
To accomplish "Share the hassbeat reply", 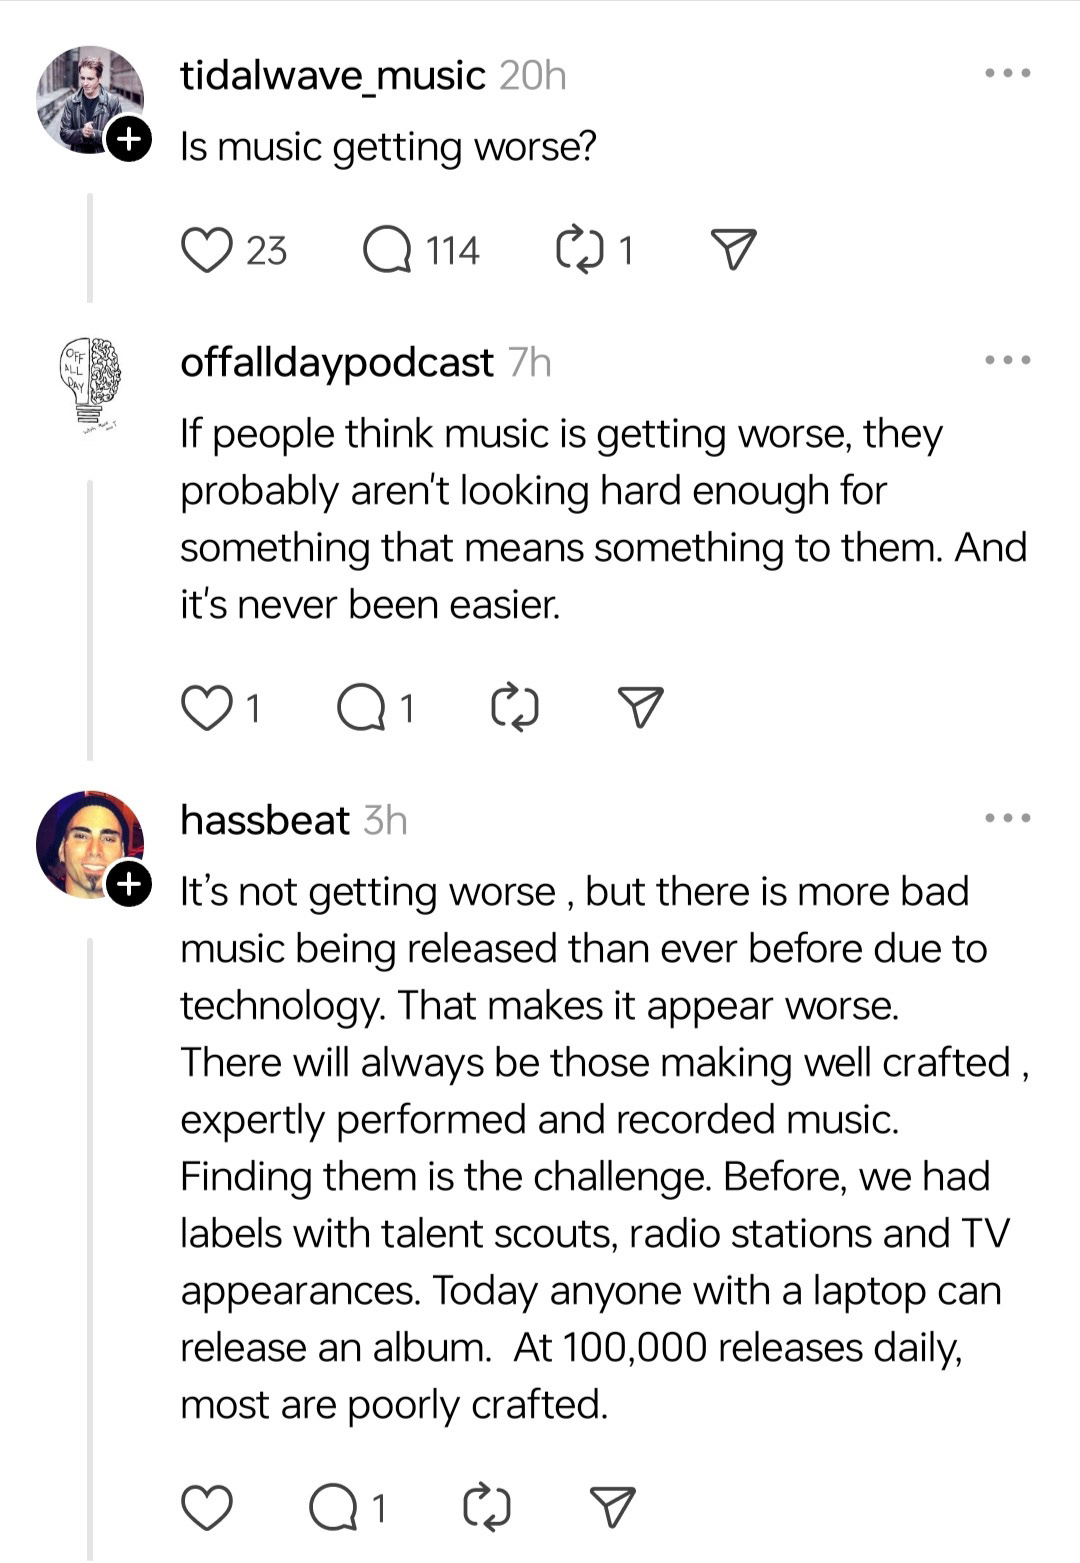I will pyautogui.click(x=613, y=1507).
